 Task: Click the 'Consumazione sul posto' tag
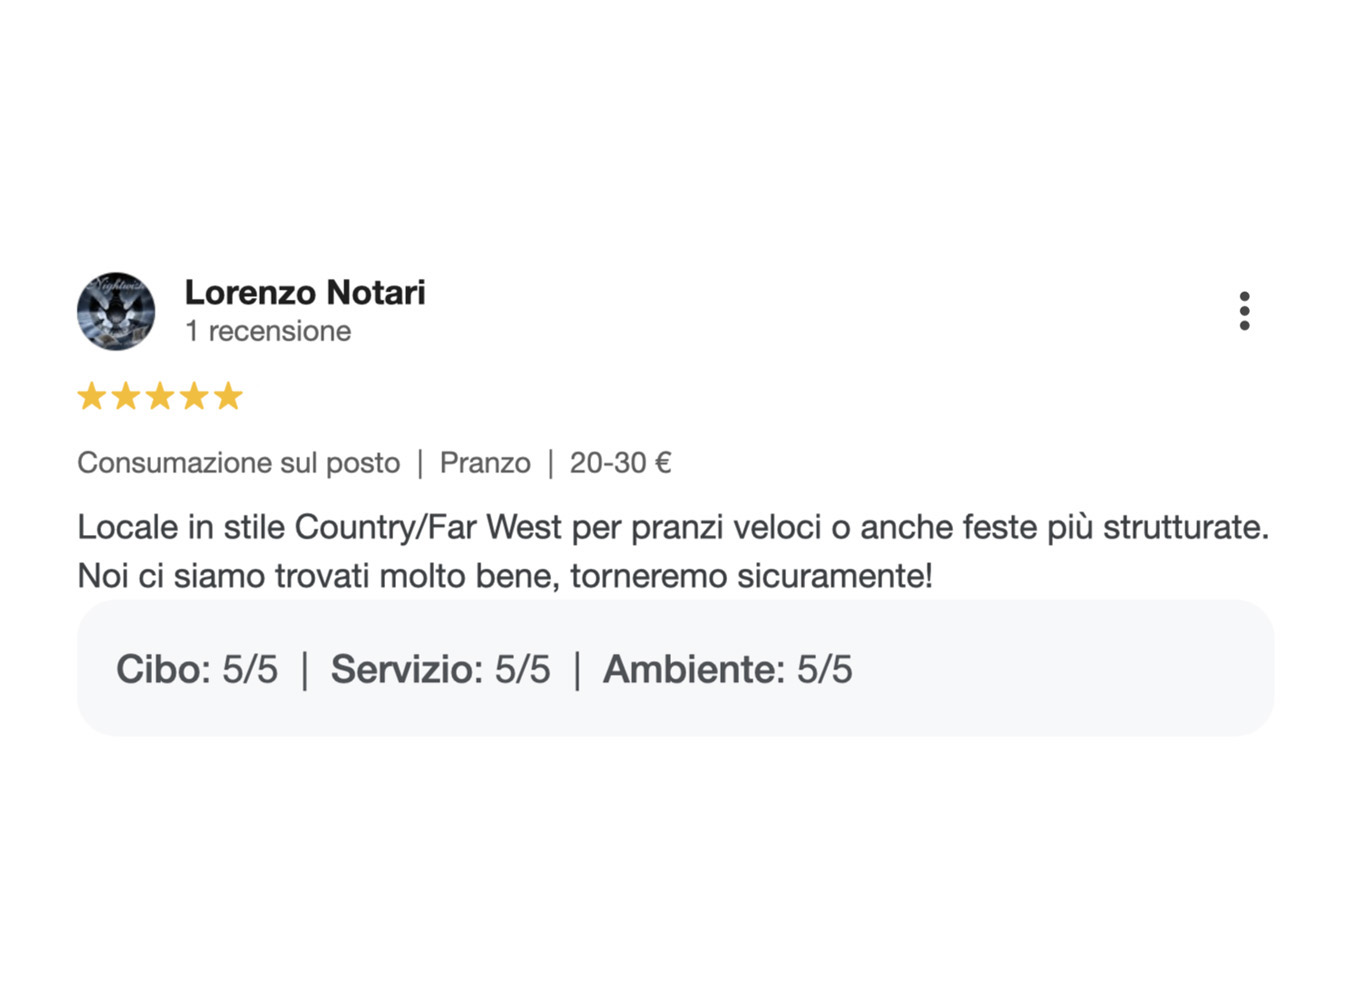point(239,463)
